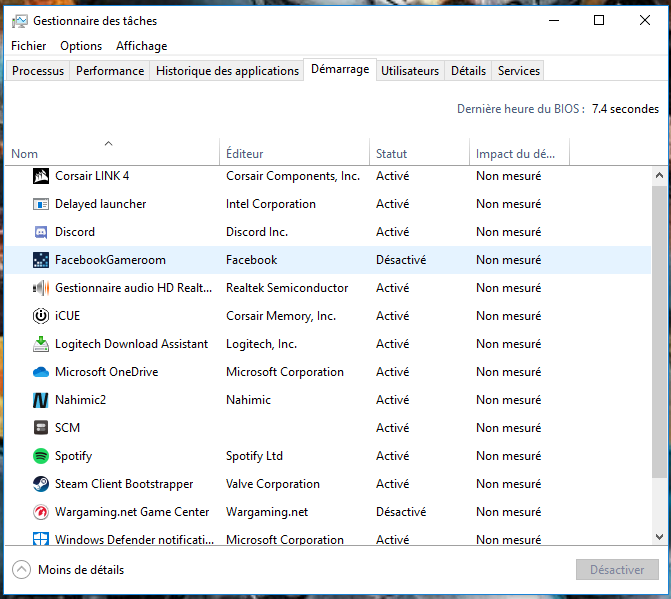
Task: Switch to the Performance tab
Action: tap(110, 71)
